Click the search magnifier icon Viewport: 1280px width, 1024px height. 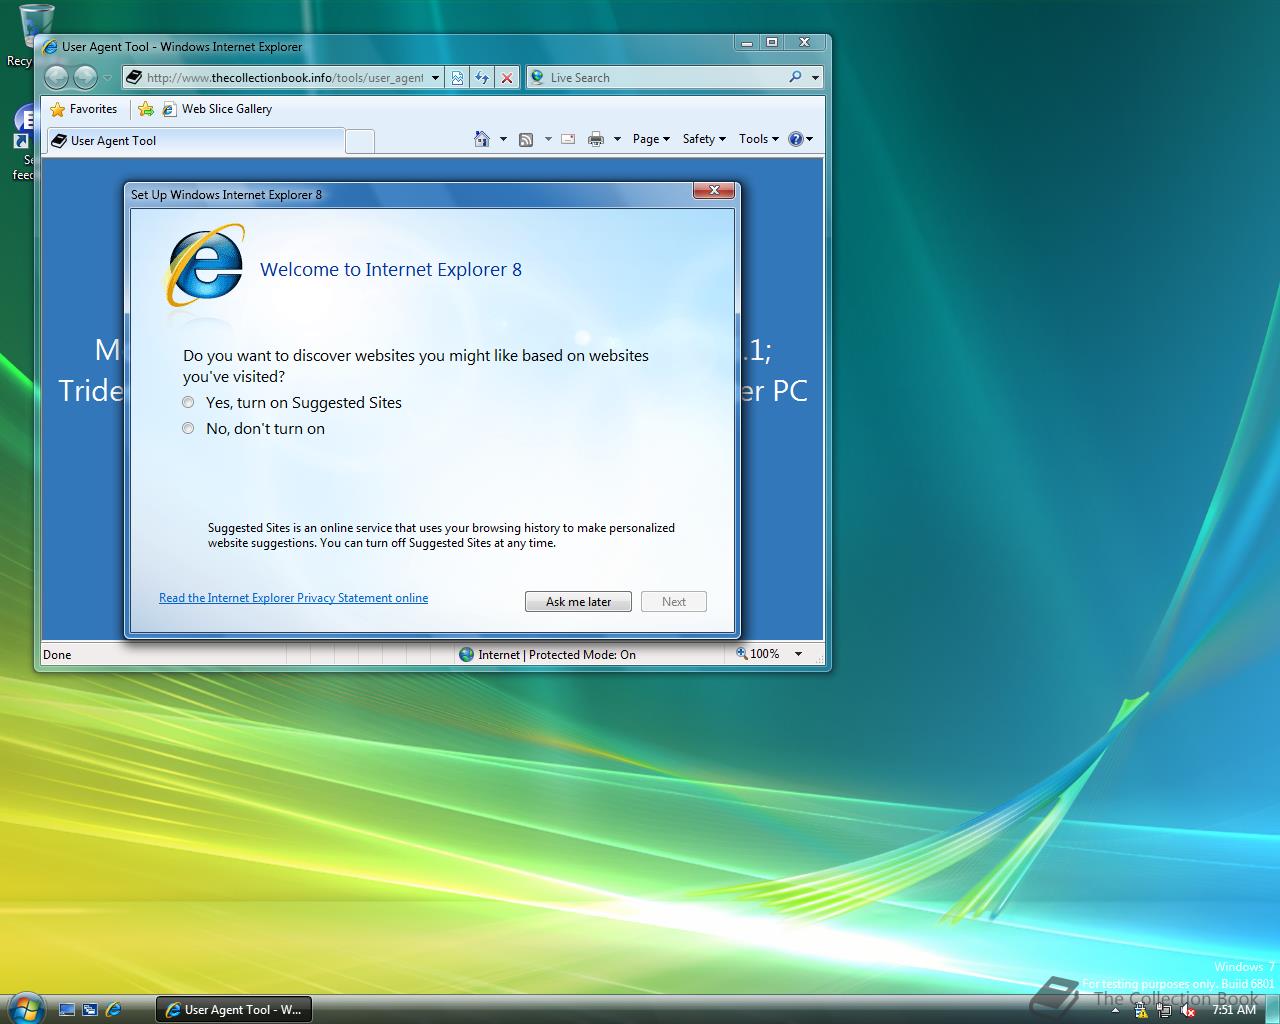pyautogui.click(x=795, y=77)
